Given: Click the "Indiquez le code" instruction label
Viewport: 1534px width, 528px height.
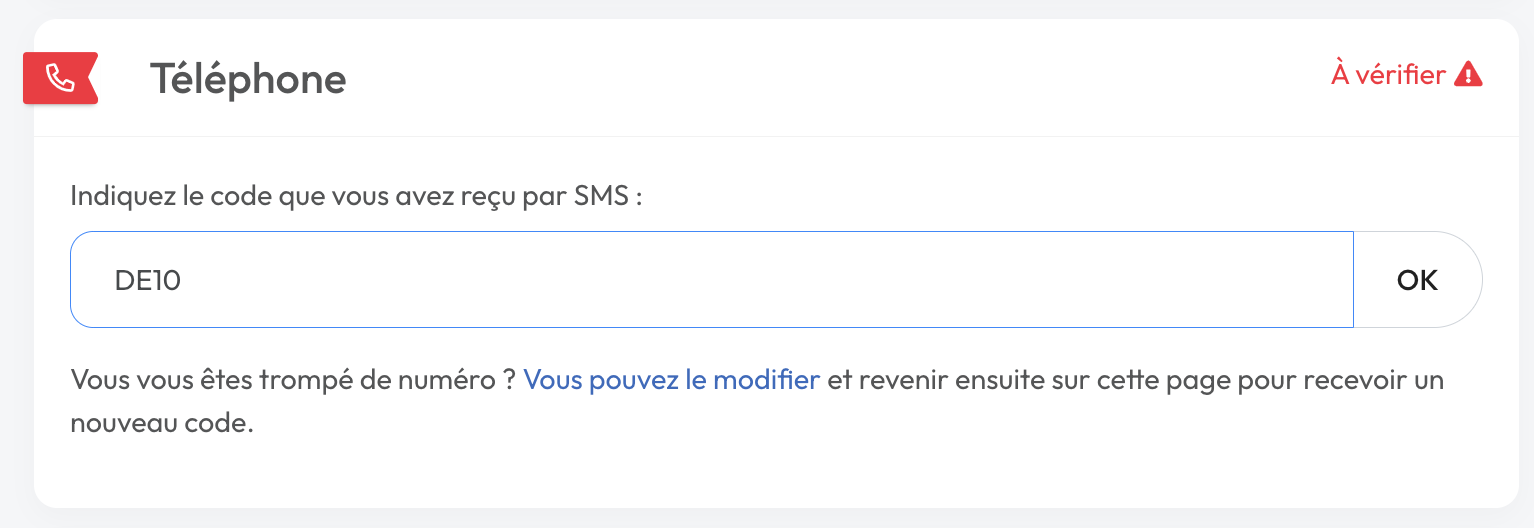Looking at the screenshot, I should click(355, 196).
